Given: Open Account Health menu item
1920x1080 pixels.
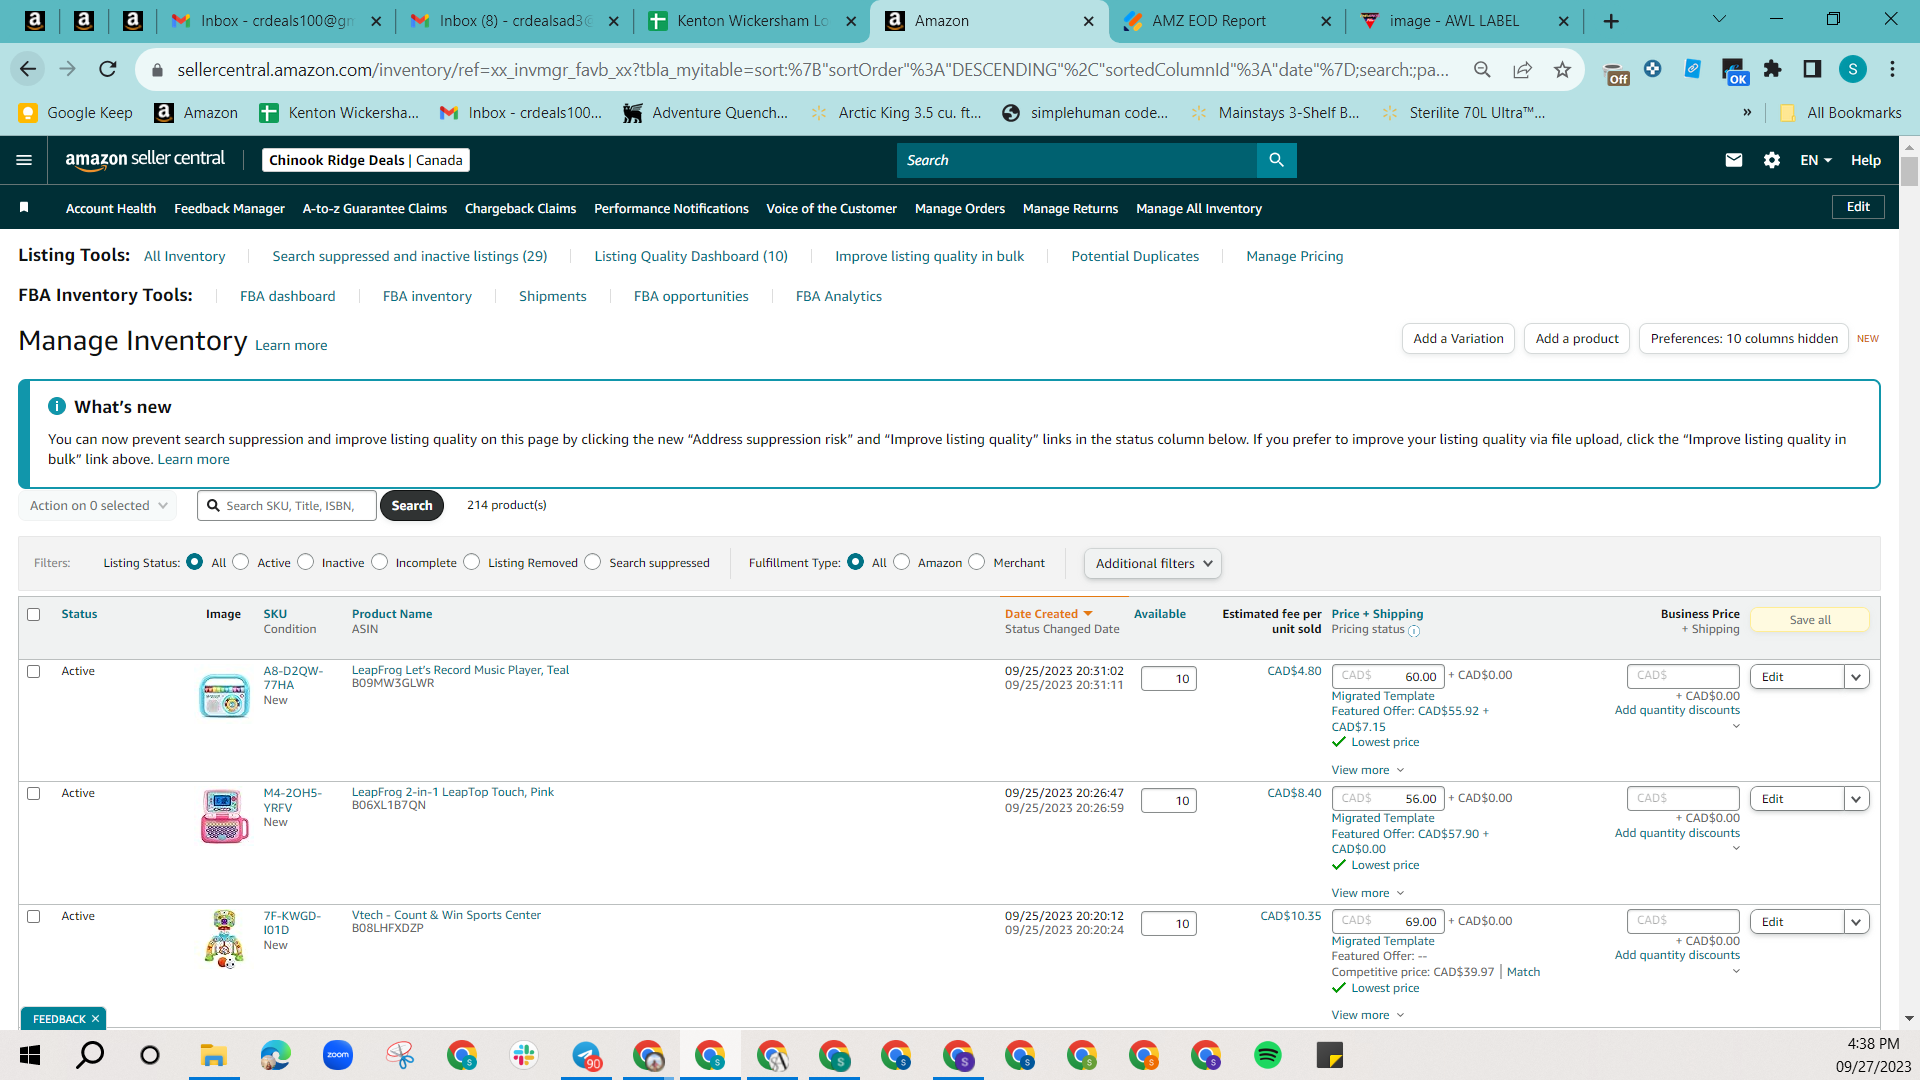Looking at the screenshot, I should coord(111,208).
